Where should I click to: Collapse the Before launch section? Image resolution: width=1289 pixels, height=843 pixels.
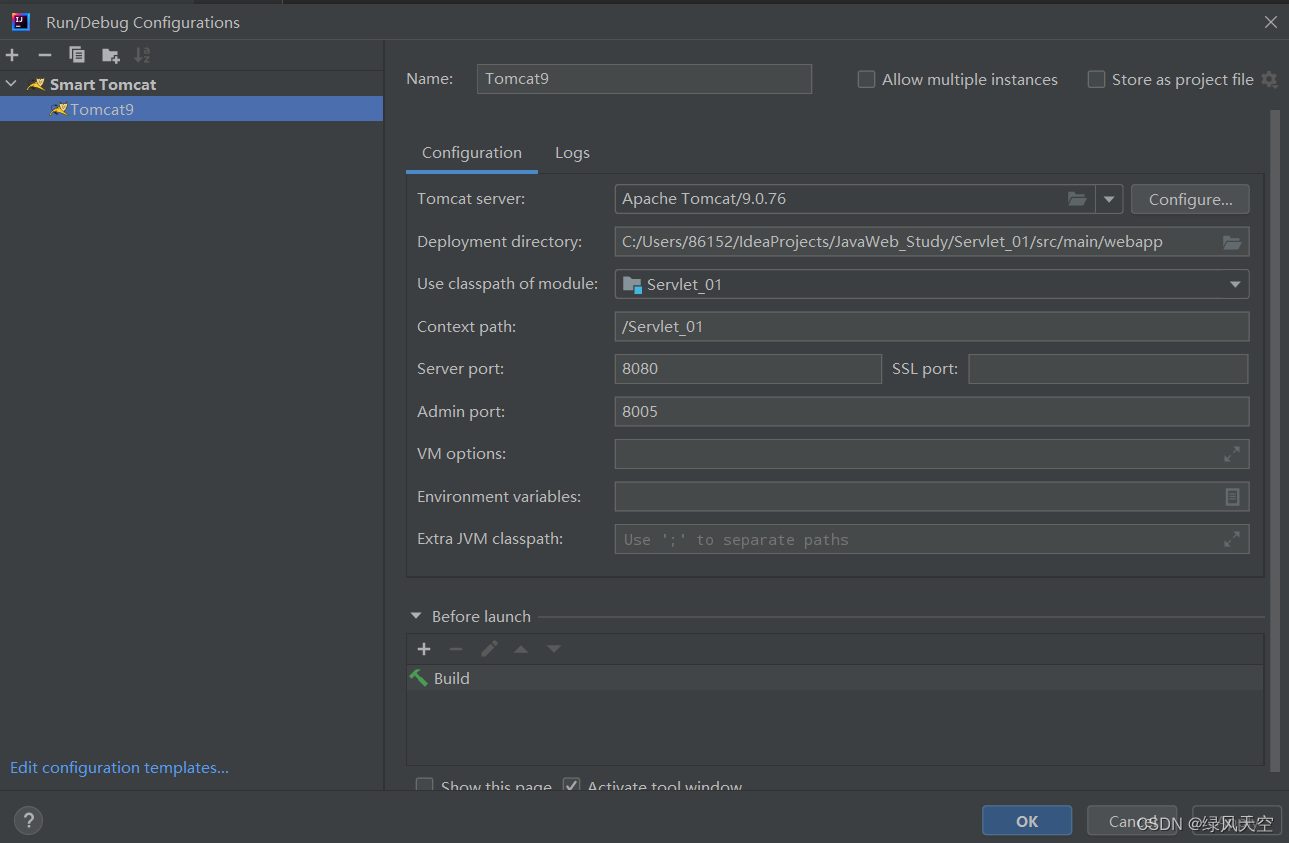(416, 617)
